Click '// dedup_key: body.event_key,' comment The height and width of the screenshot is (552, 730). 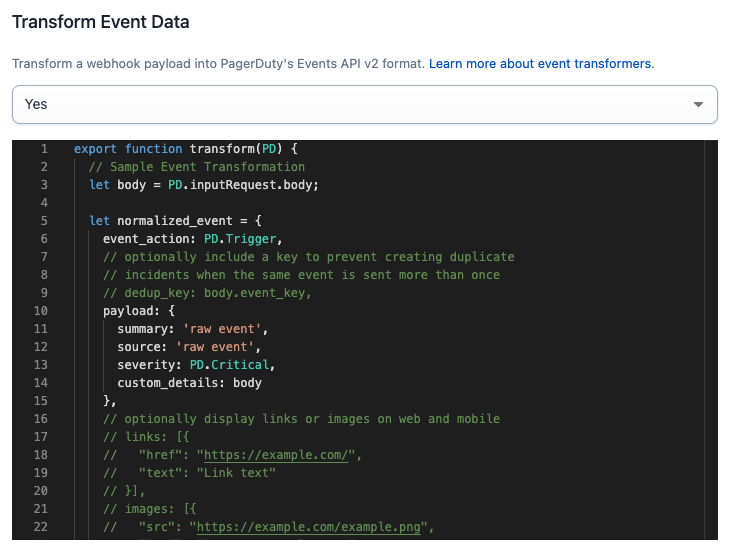pyautogui.click(x=207, y=293)
